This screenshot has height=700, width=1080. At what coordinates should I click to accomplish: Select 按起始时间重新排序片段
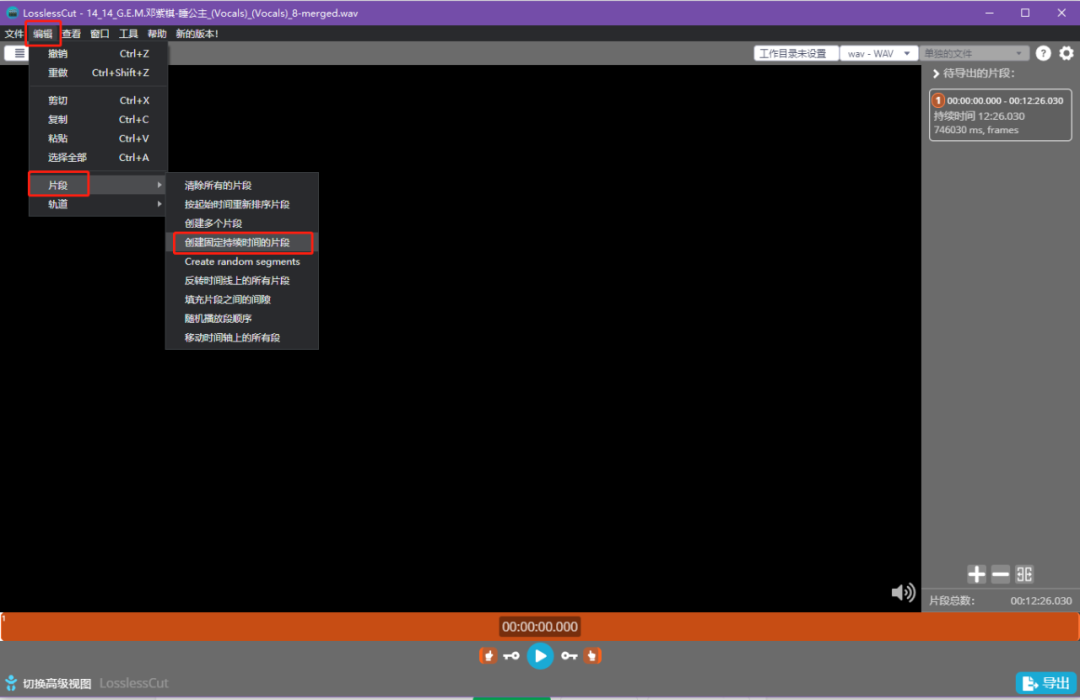coord(242,205)
